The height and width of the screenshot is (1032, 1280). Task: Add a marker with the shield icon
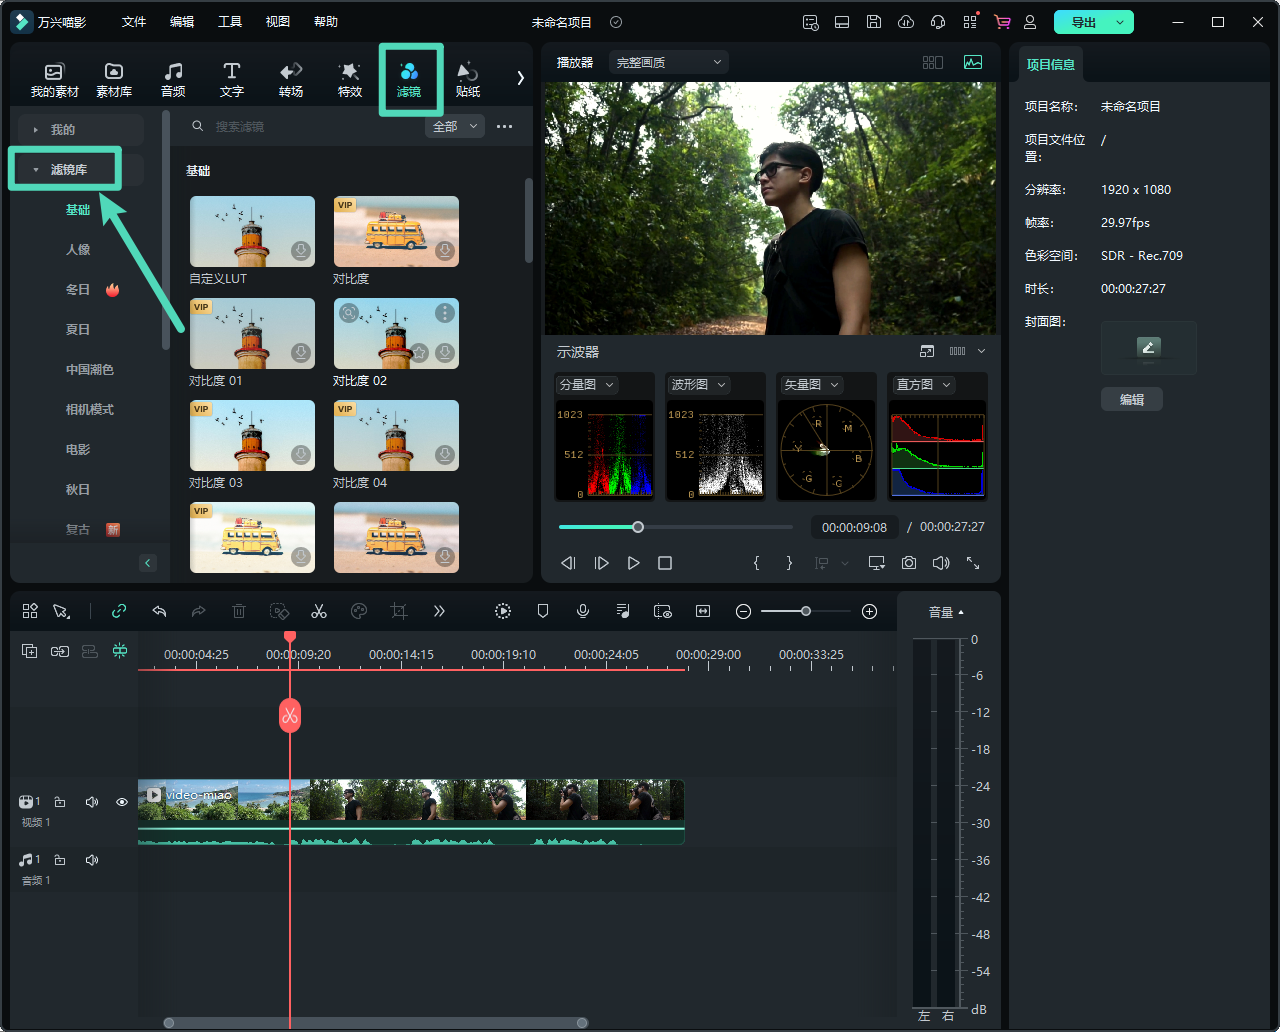(x=543, y=611)
